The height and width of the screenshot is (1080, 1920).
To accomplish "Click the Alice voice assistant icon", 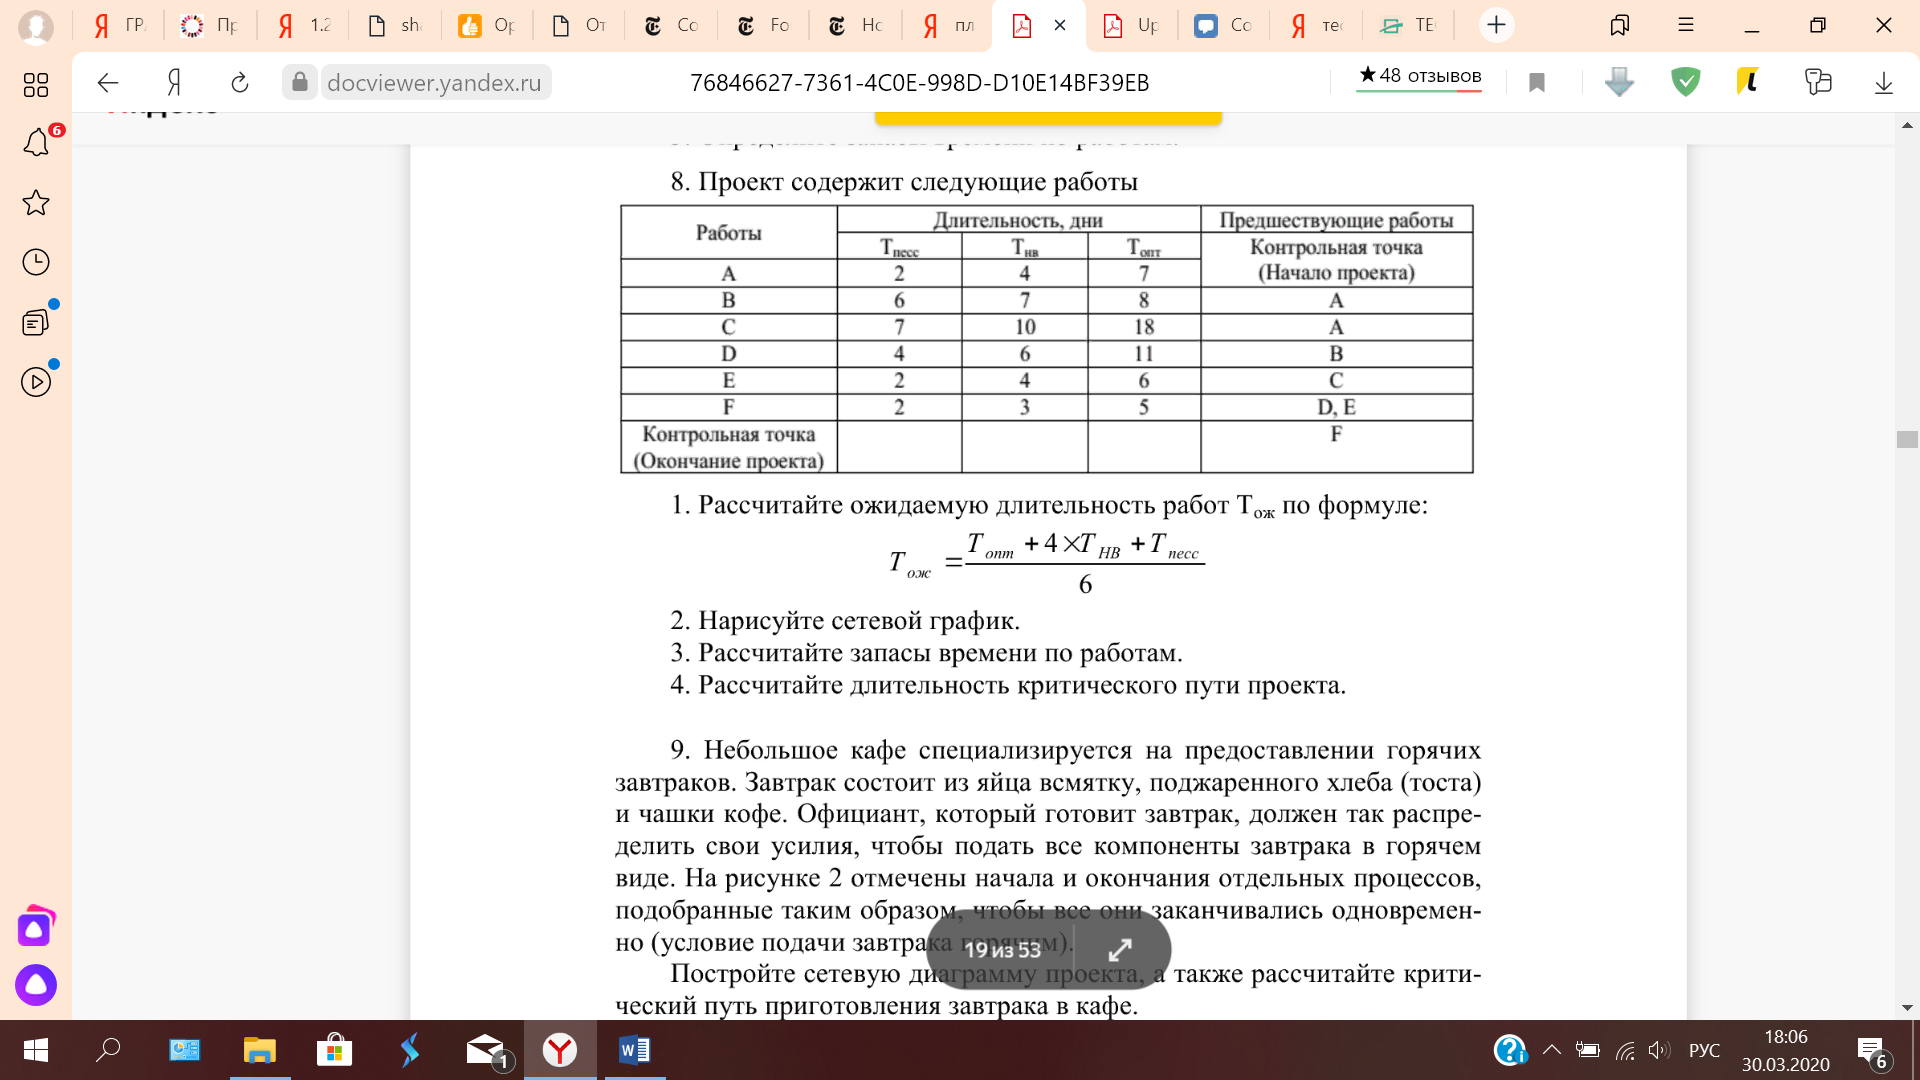I will coord(36,985).
